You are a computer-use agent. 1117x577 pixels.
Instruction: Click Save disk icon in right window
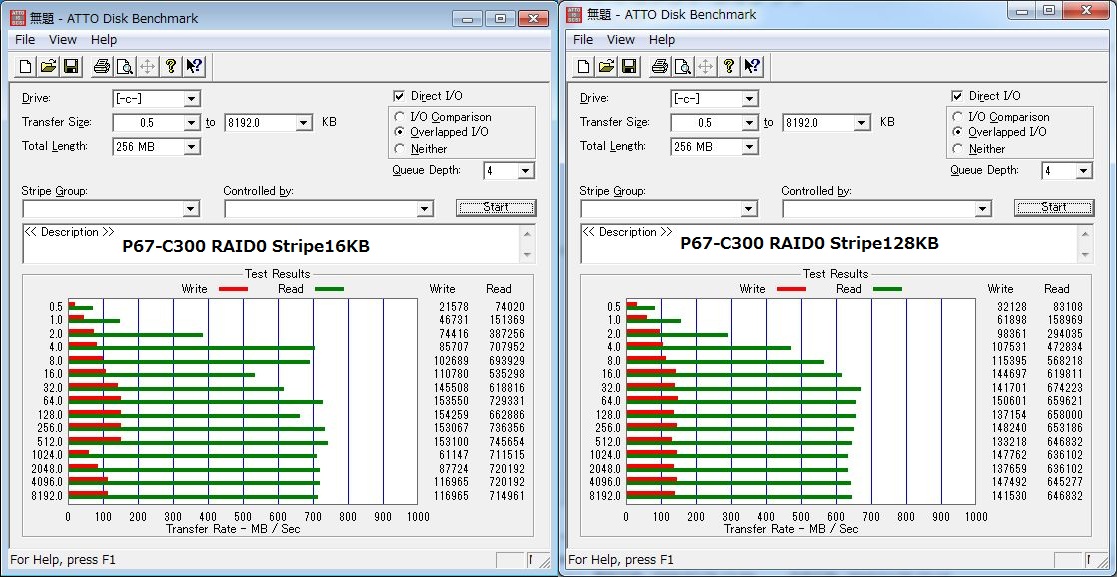click(x=629, y=67)
